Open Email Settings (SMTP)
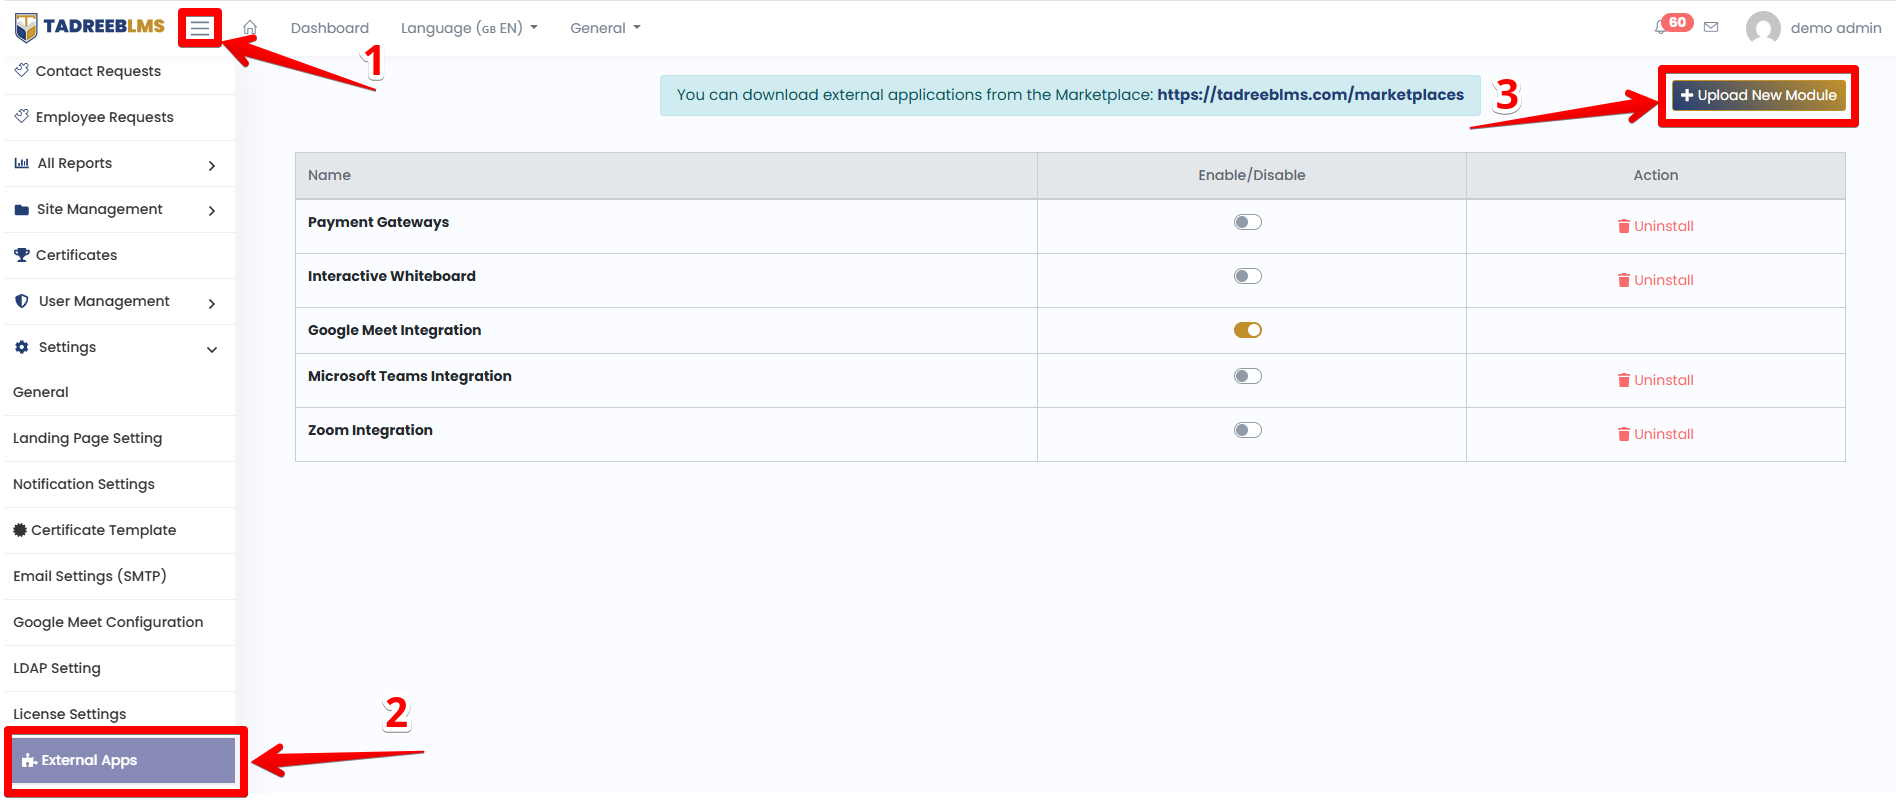The height and width of the screenshot is (802, 1896). [90, 576]
